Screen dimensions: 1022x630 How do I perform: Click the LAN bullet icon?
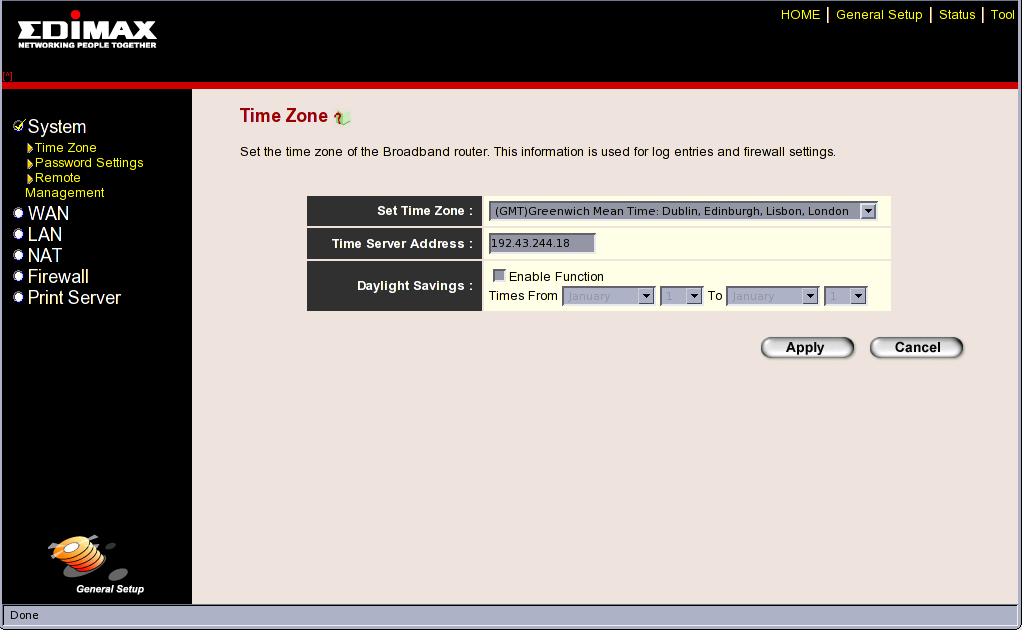18,234
